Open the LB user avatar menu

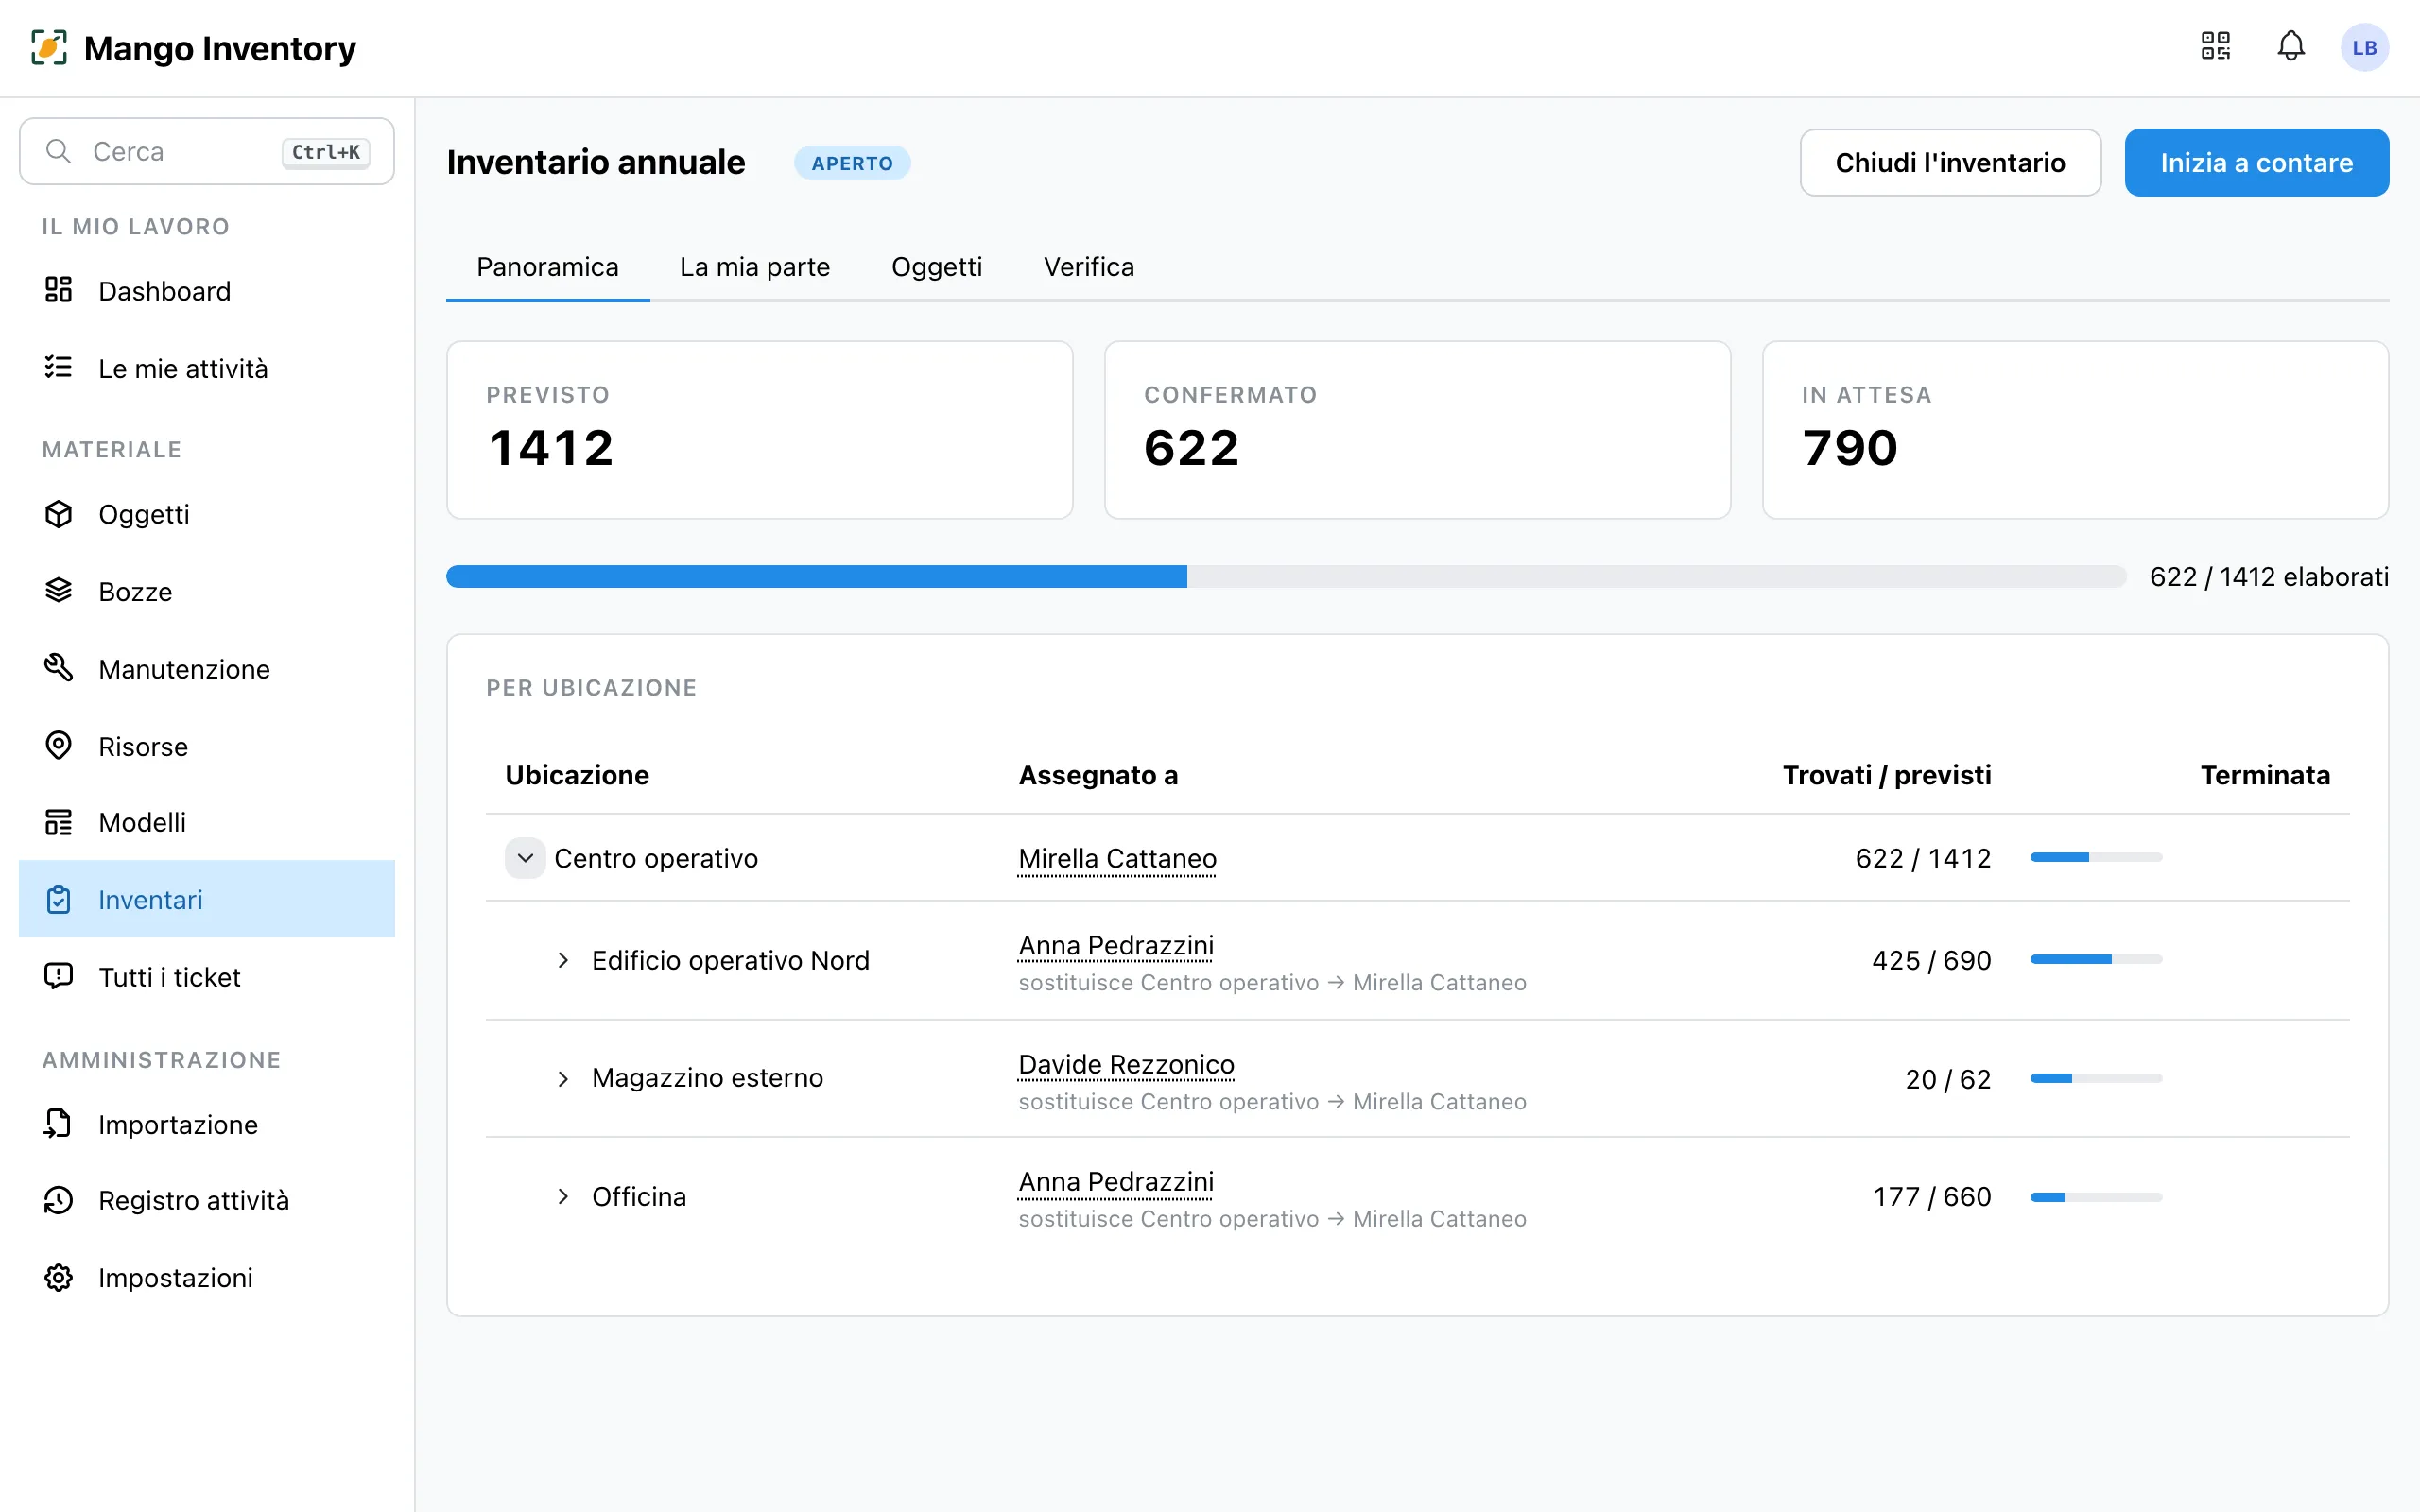pos(2364,48)
